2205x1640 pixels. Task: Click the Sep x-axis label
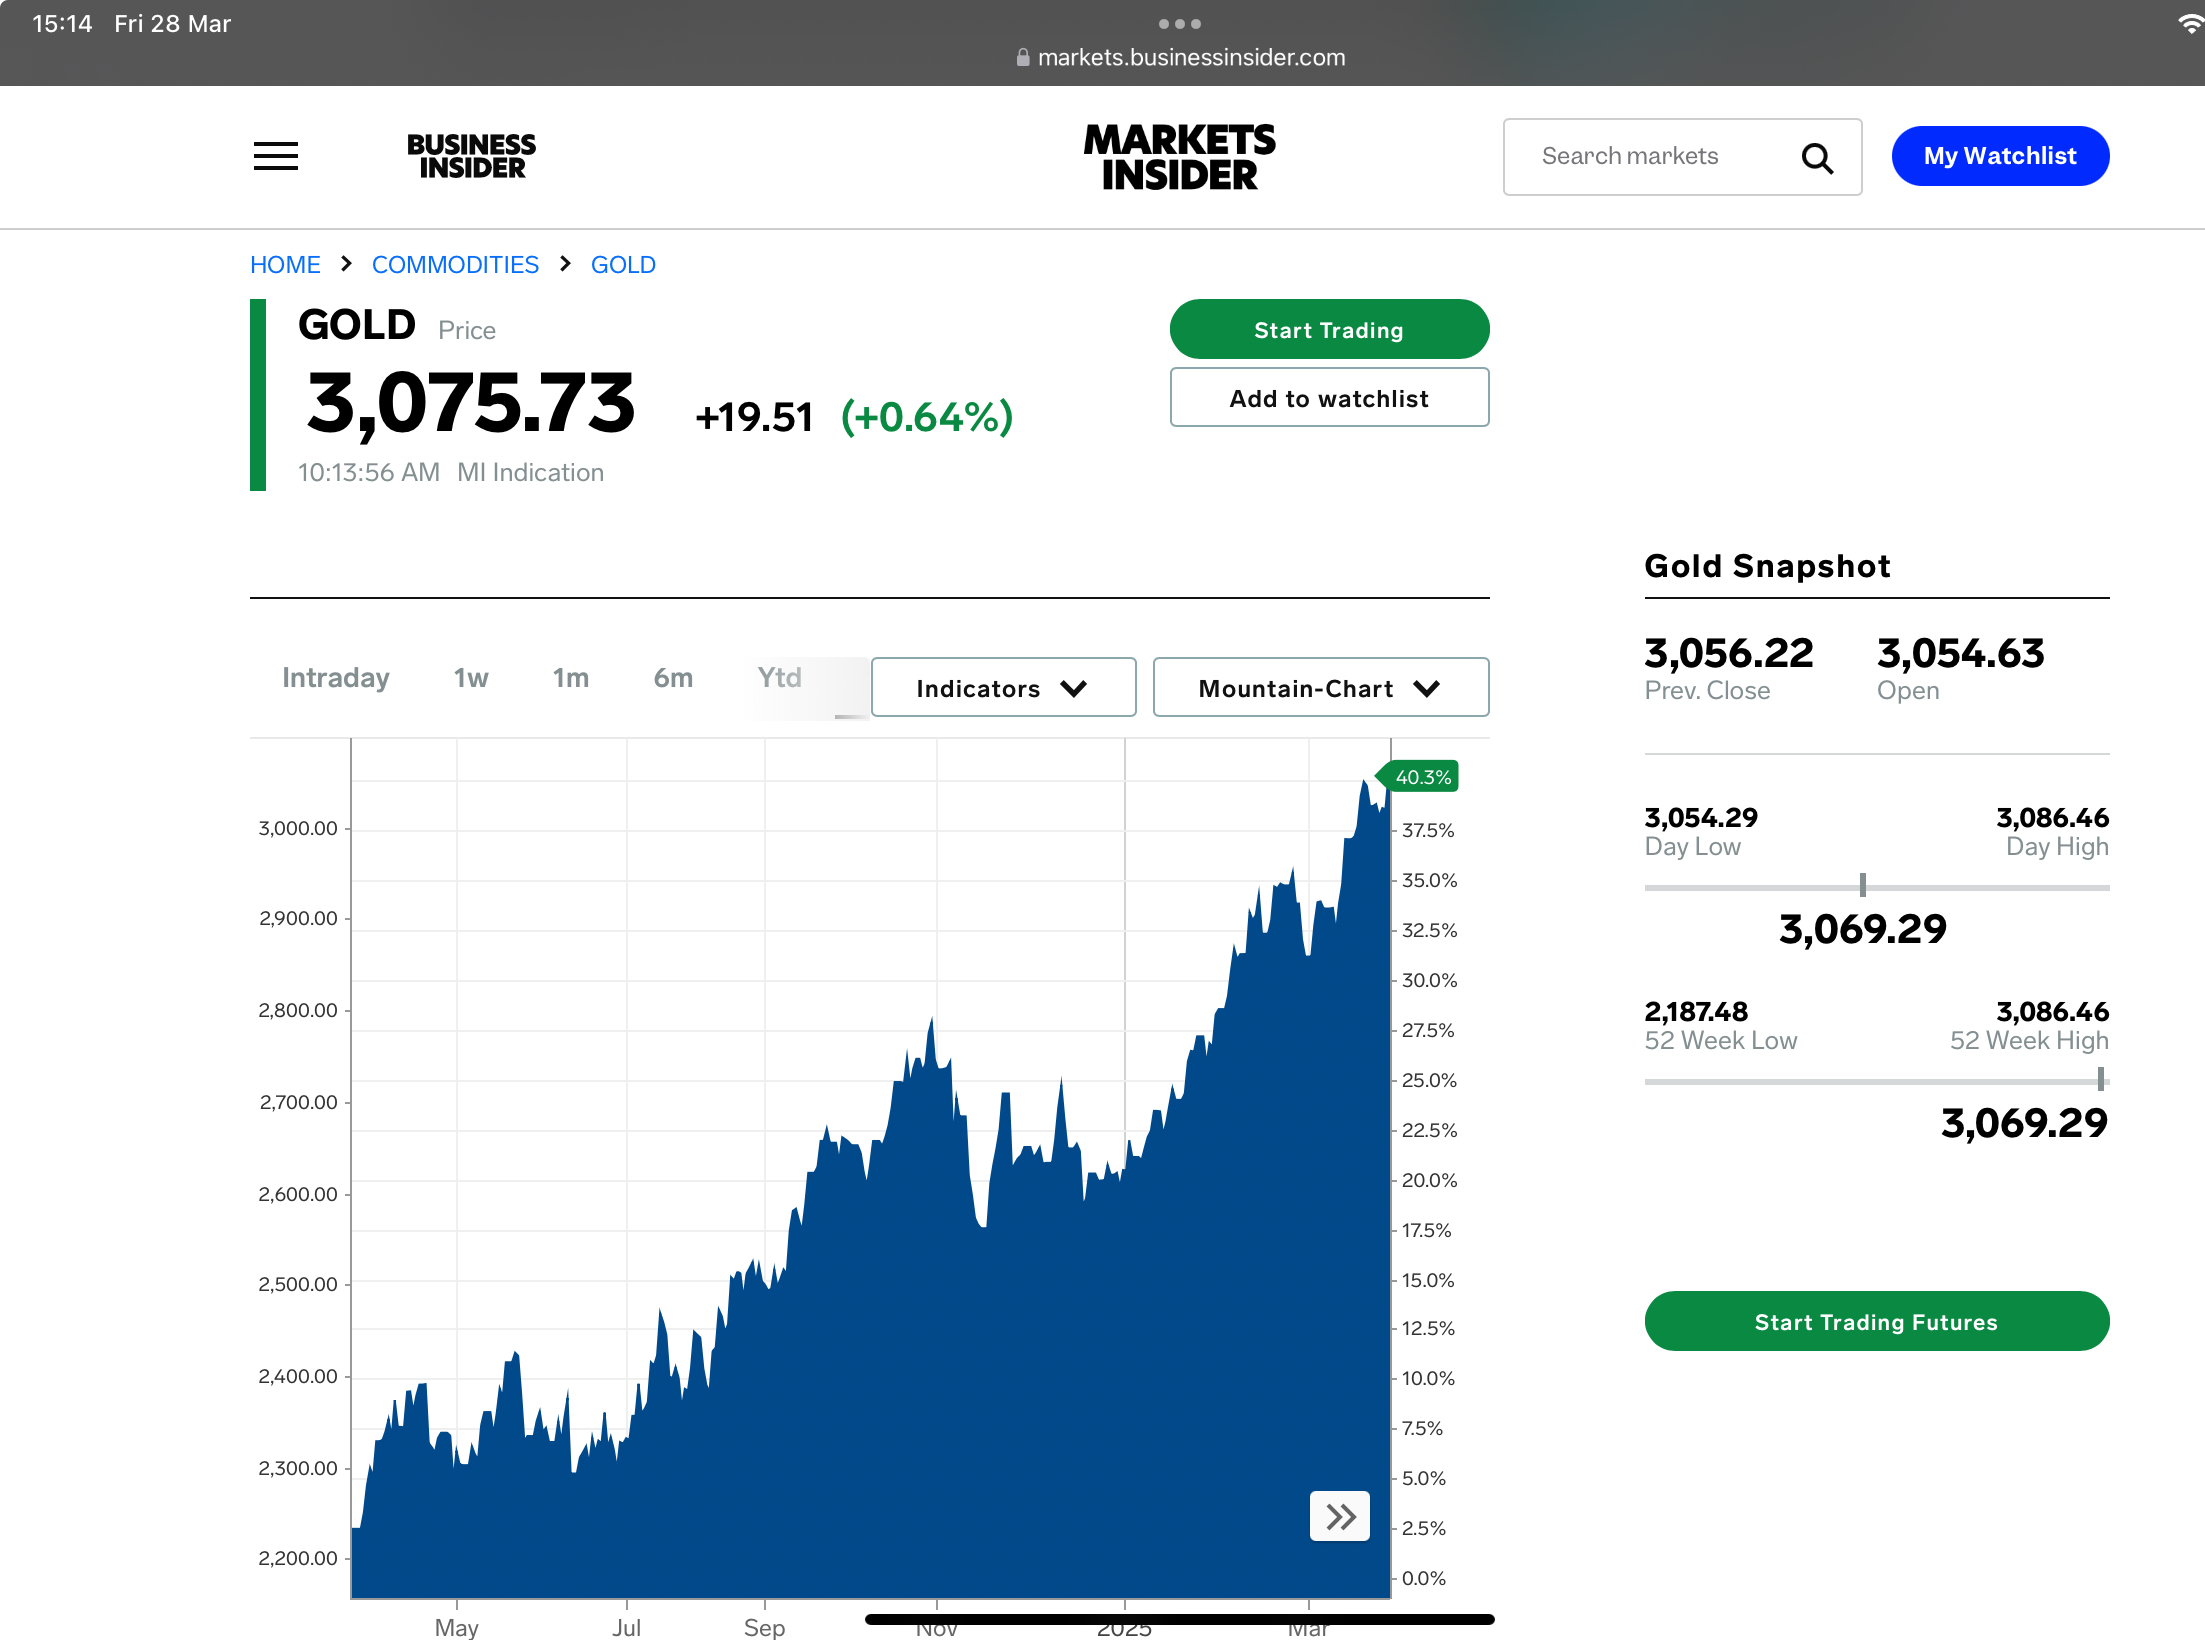click(764, 1627)
